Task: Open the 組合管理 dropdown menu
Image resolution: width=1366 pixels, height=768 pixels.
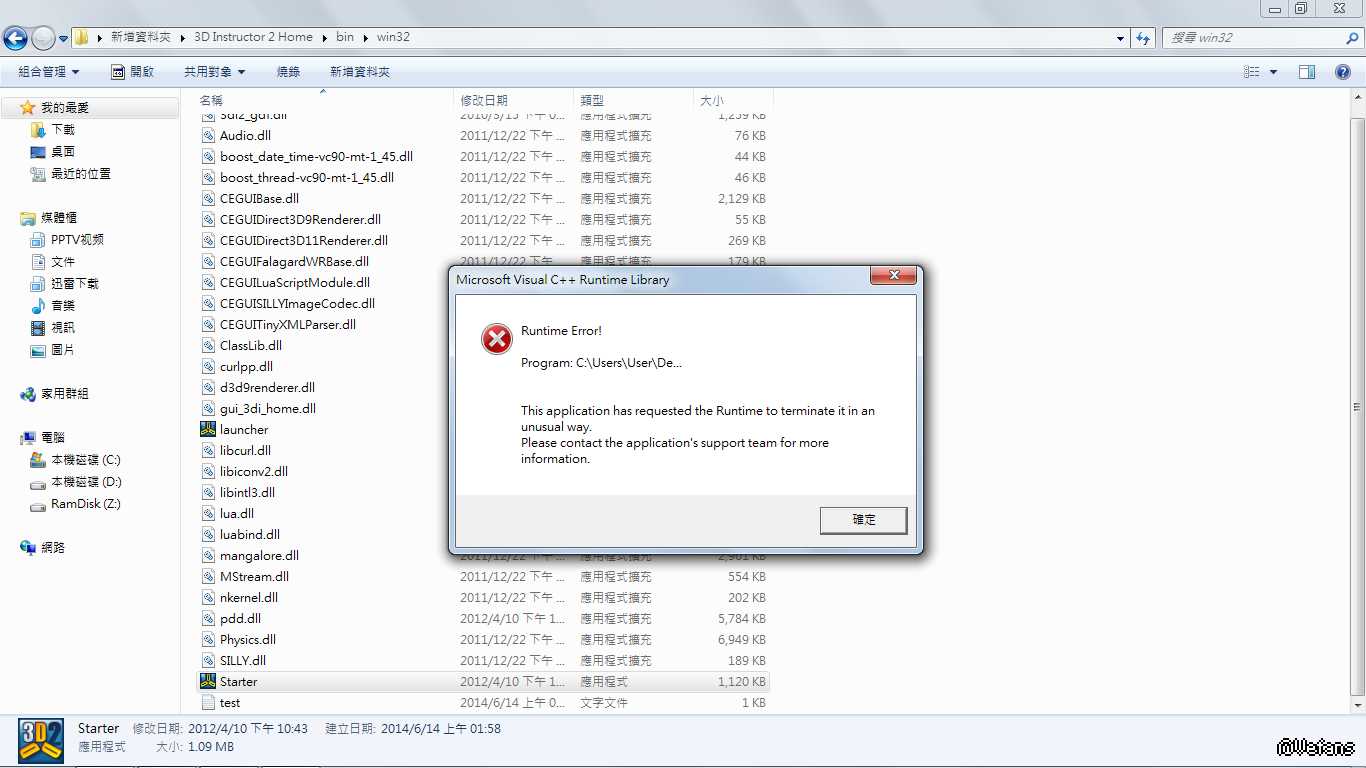Action: point(48,72)
